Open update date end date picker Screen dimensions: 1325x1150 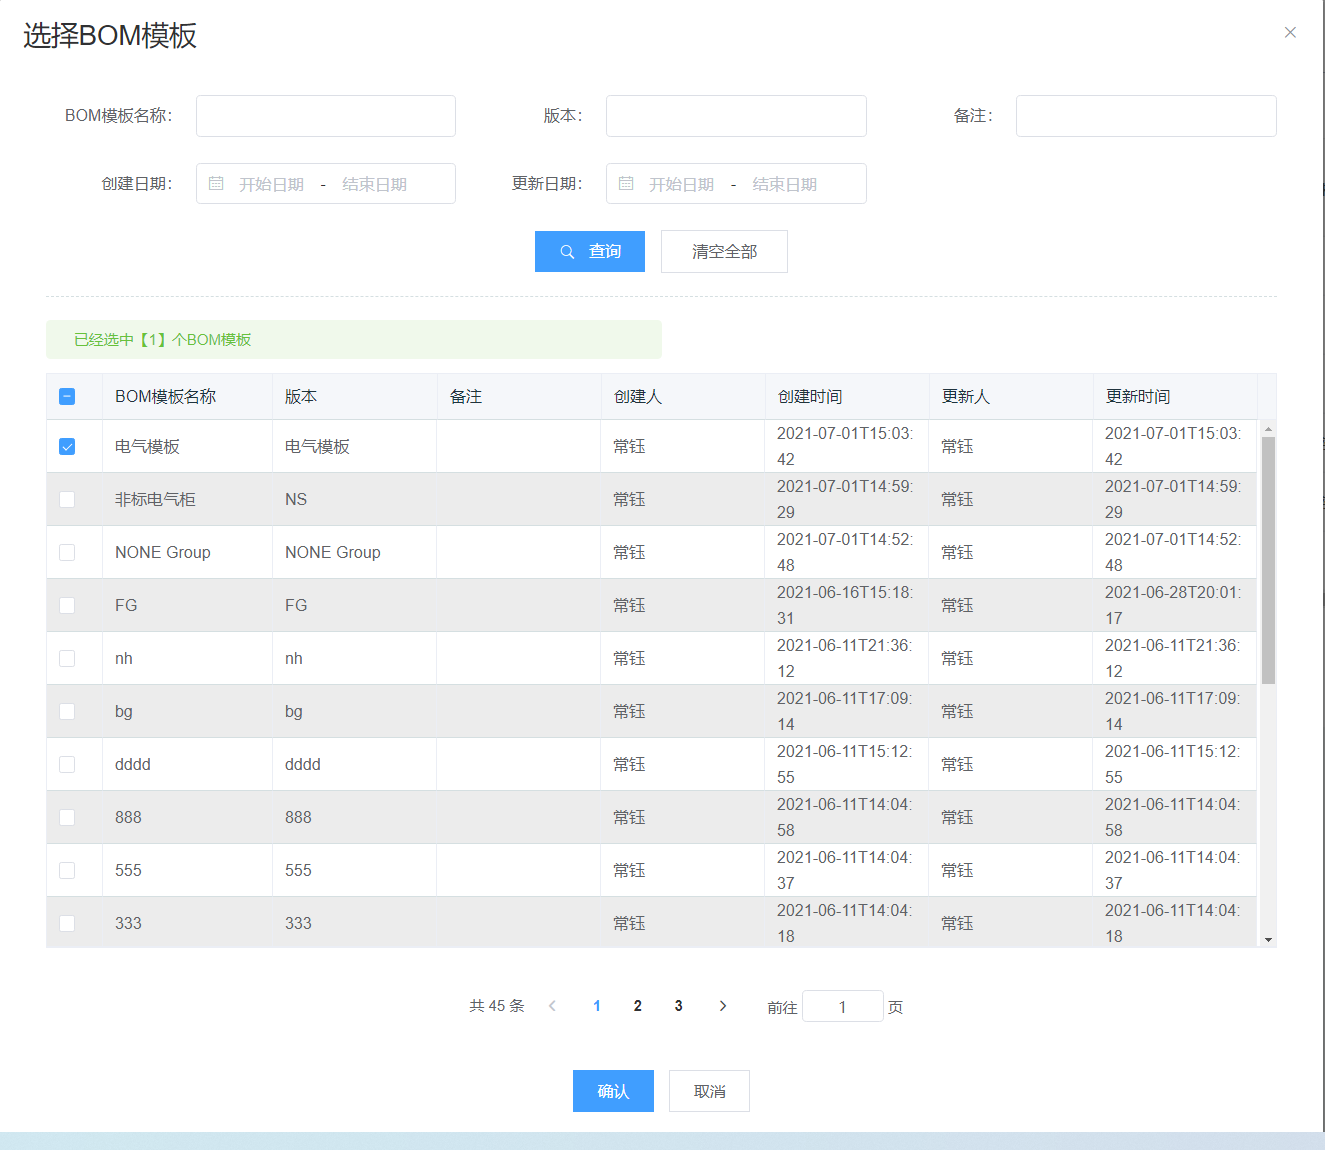point(784,184)
